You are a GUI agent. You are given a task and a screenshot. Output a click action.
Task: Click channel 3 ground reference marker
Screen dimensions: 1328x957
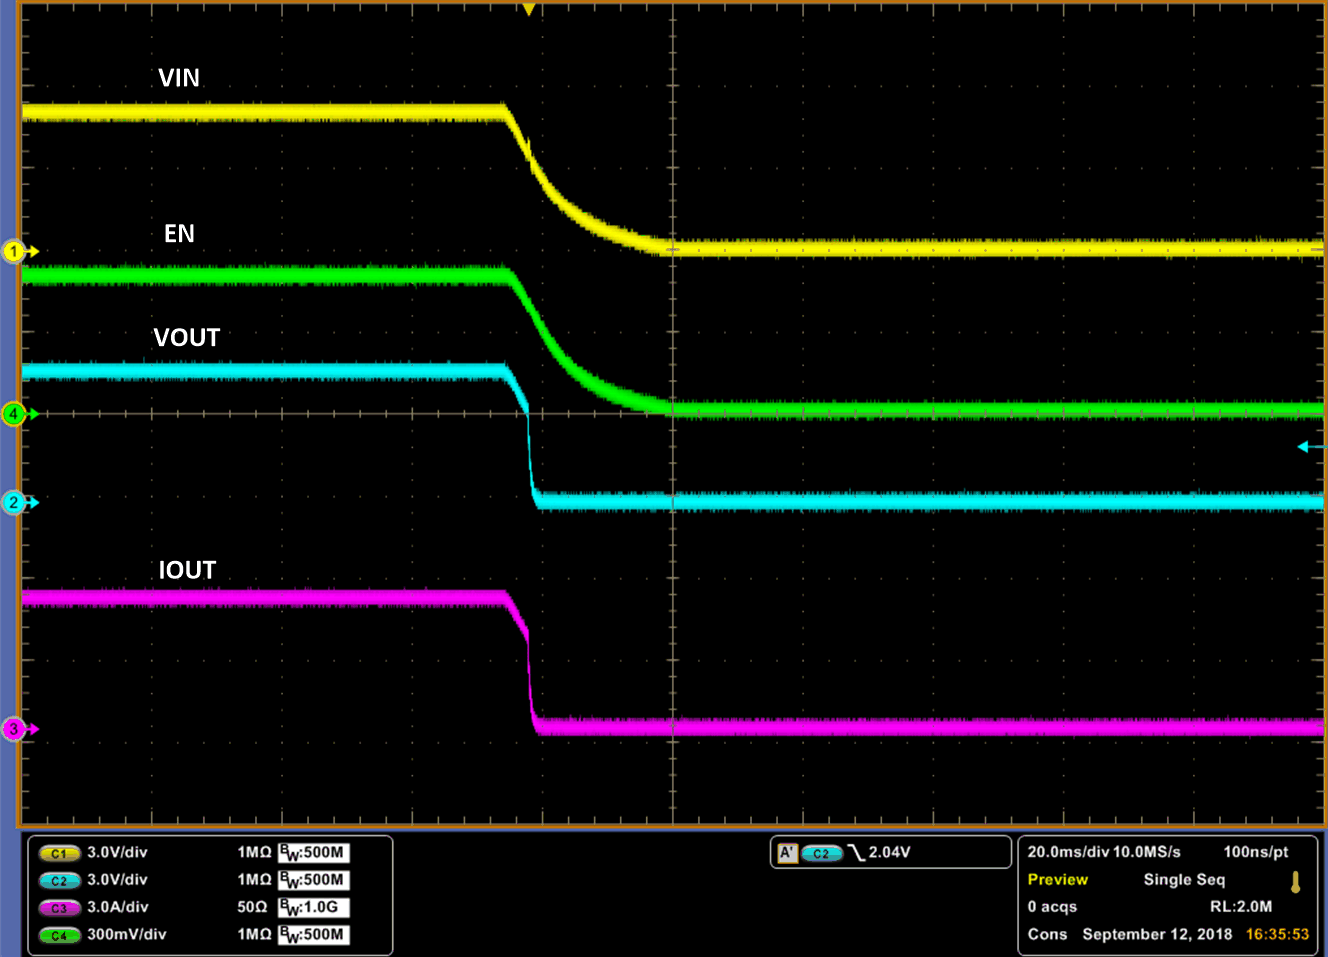coord(14,729)
